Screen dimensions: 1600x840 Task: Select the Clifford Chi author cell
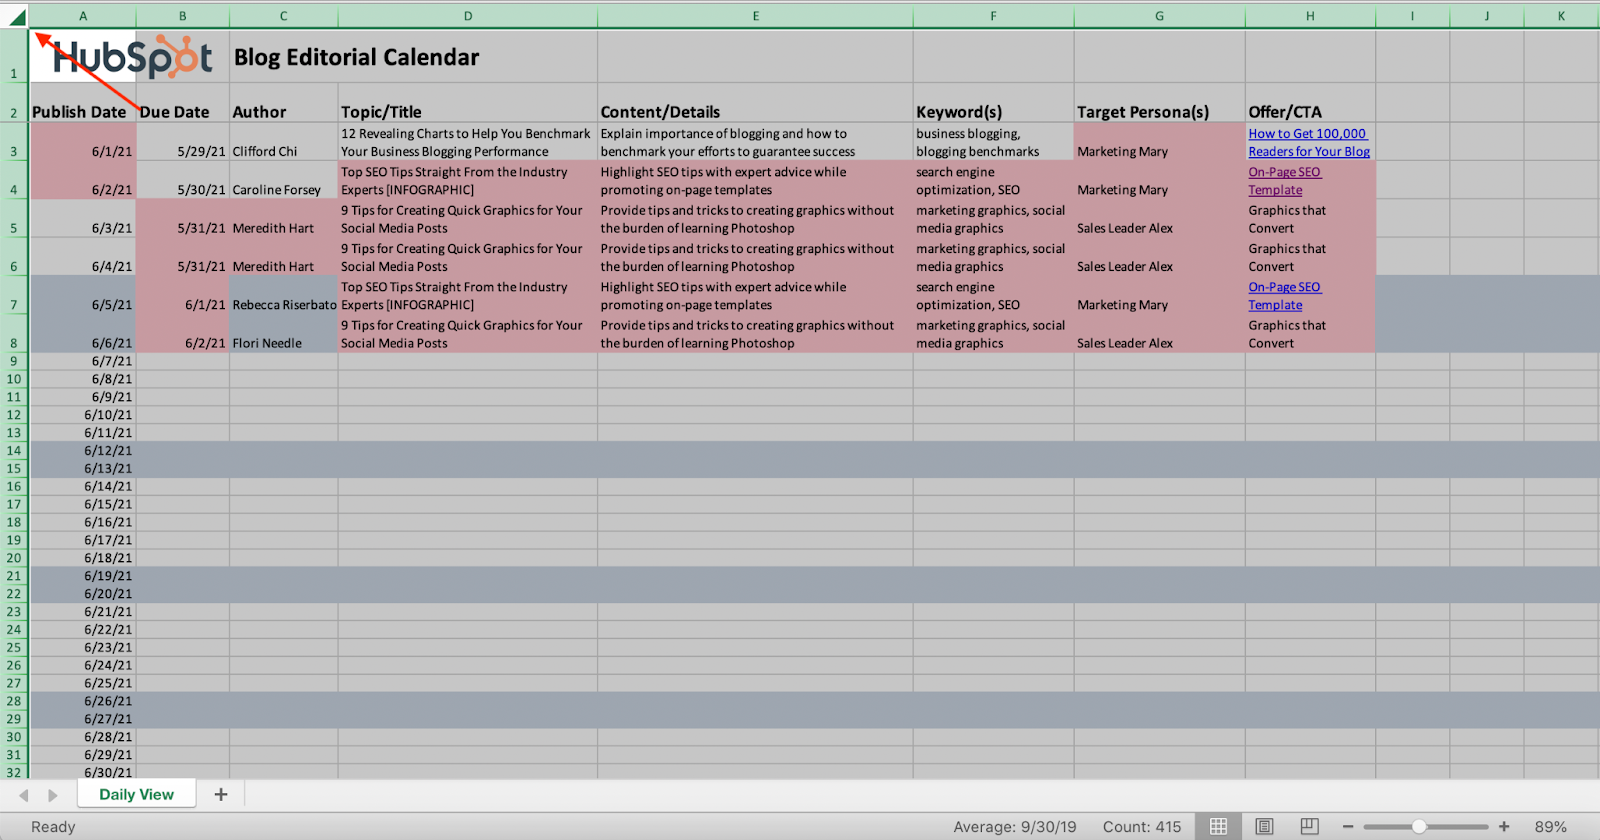[284, 142]
